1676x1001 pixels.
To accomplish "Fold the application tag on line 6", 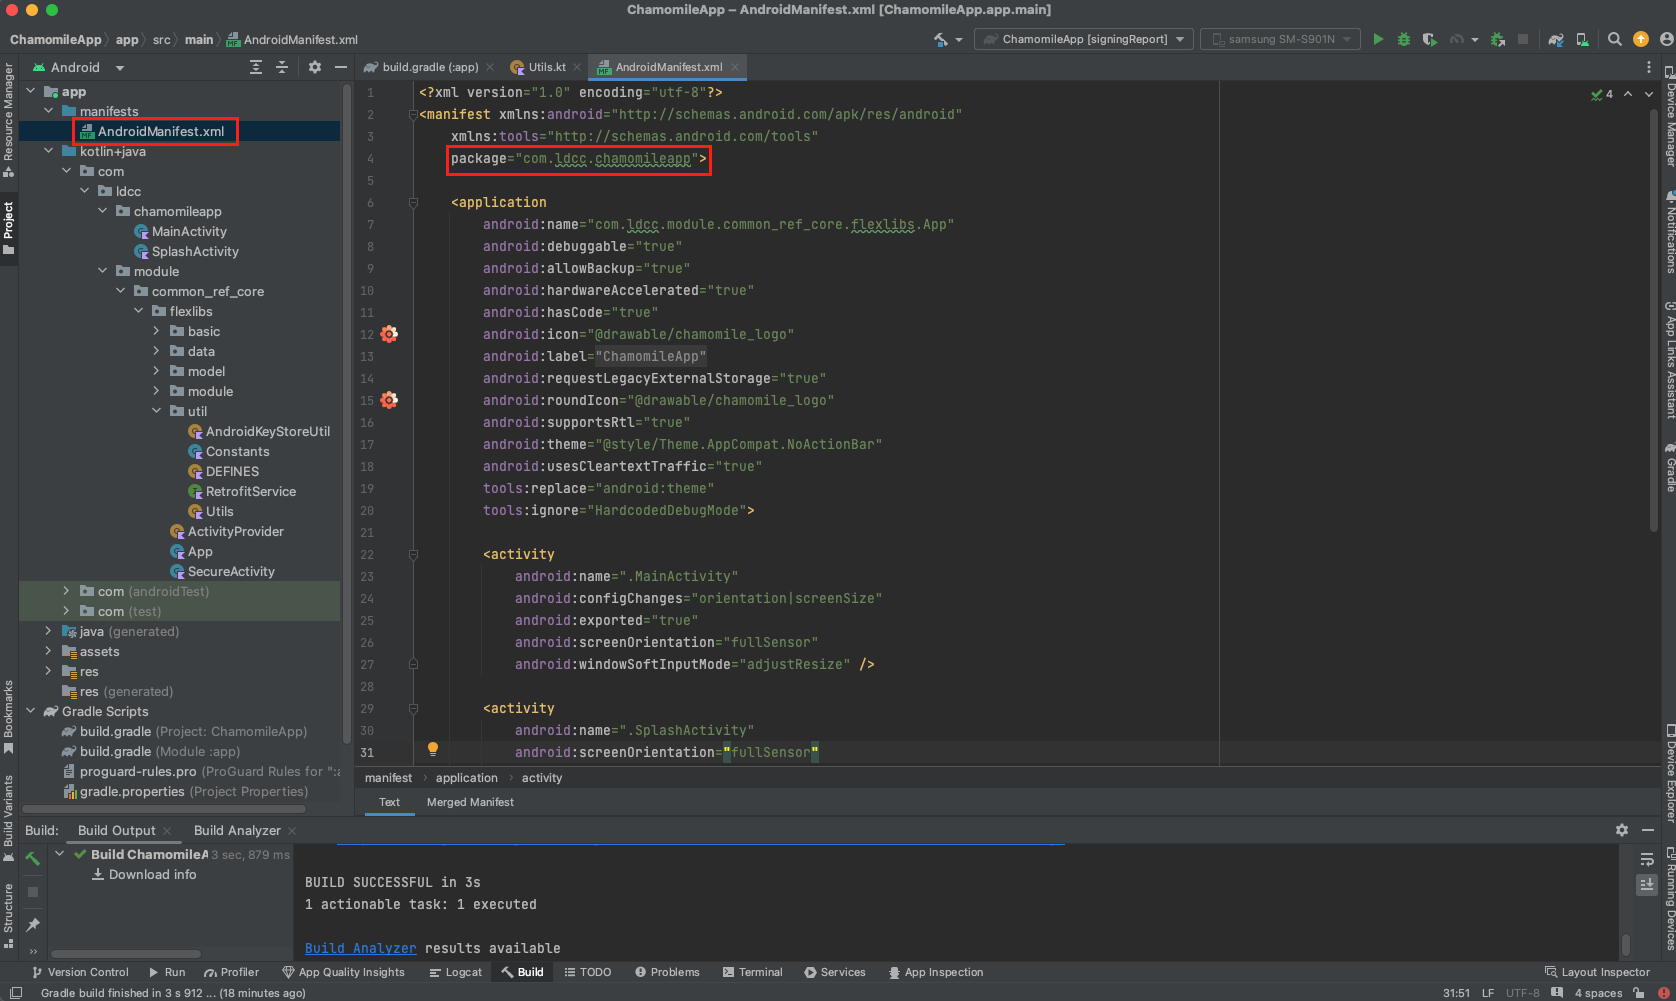I will coord(413,202).
